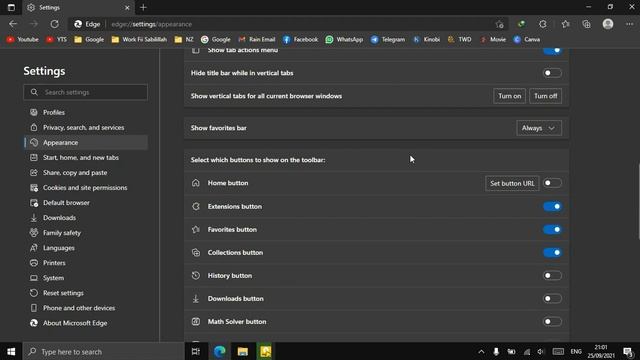640x360 pixels.
Task: Open Default browser settings
Action: 86,203
